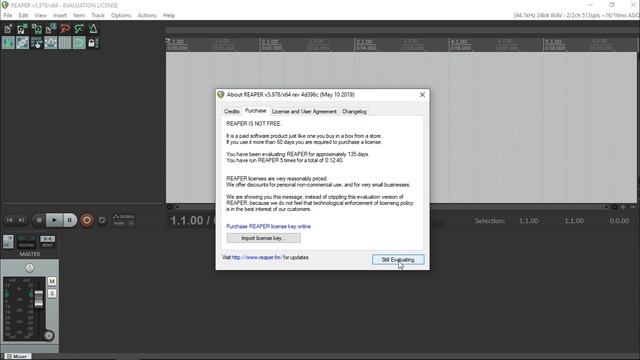Open the http://www.reaper.fm/ link
The height and width of the screenshot is (360, 640).
point(257,258)
